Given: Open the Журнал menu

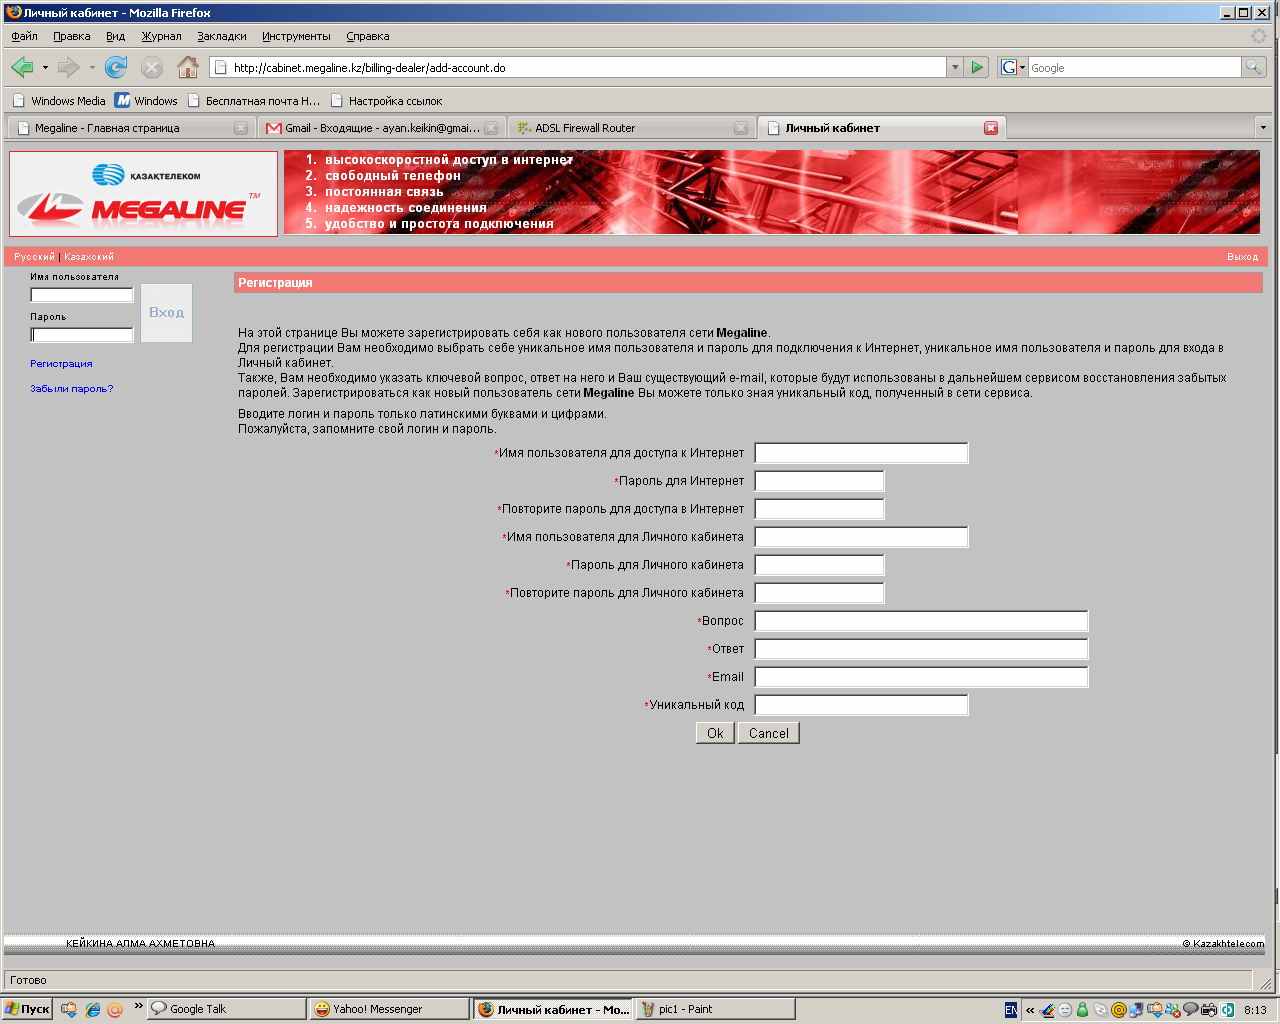Looking at the screenshot, I should coord(161,36).
